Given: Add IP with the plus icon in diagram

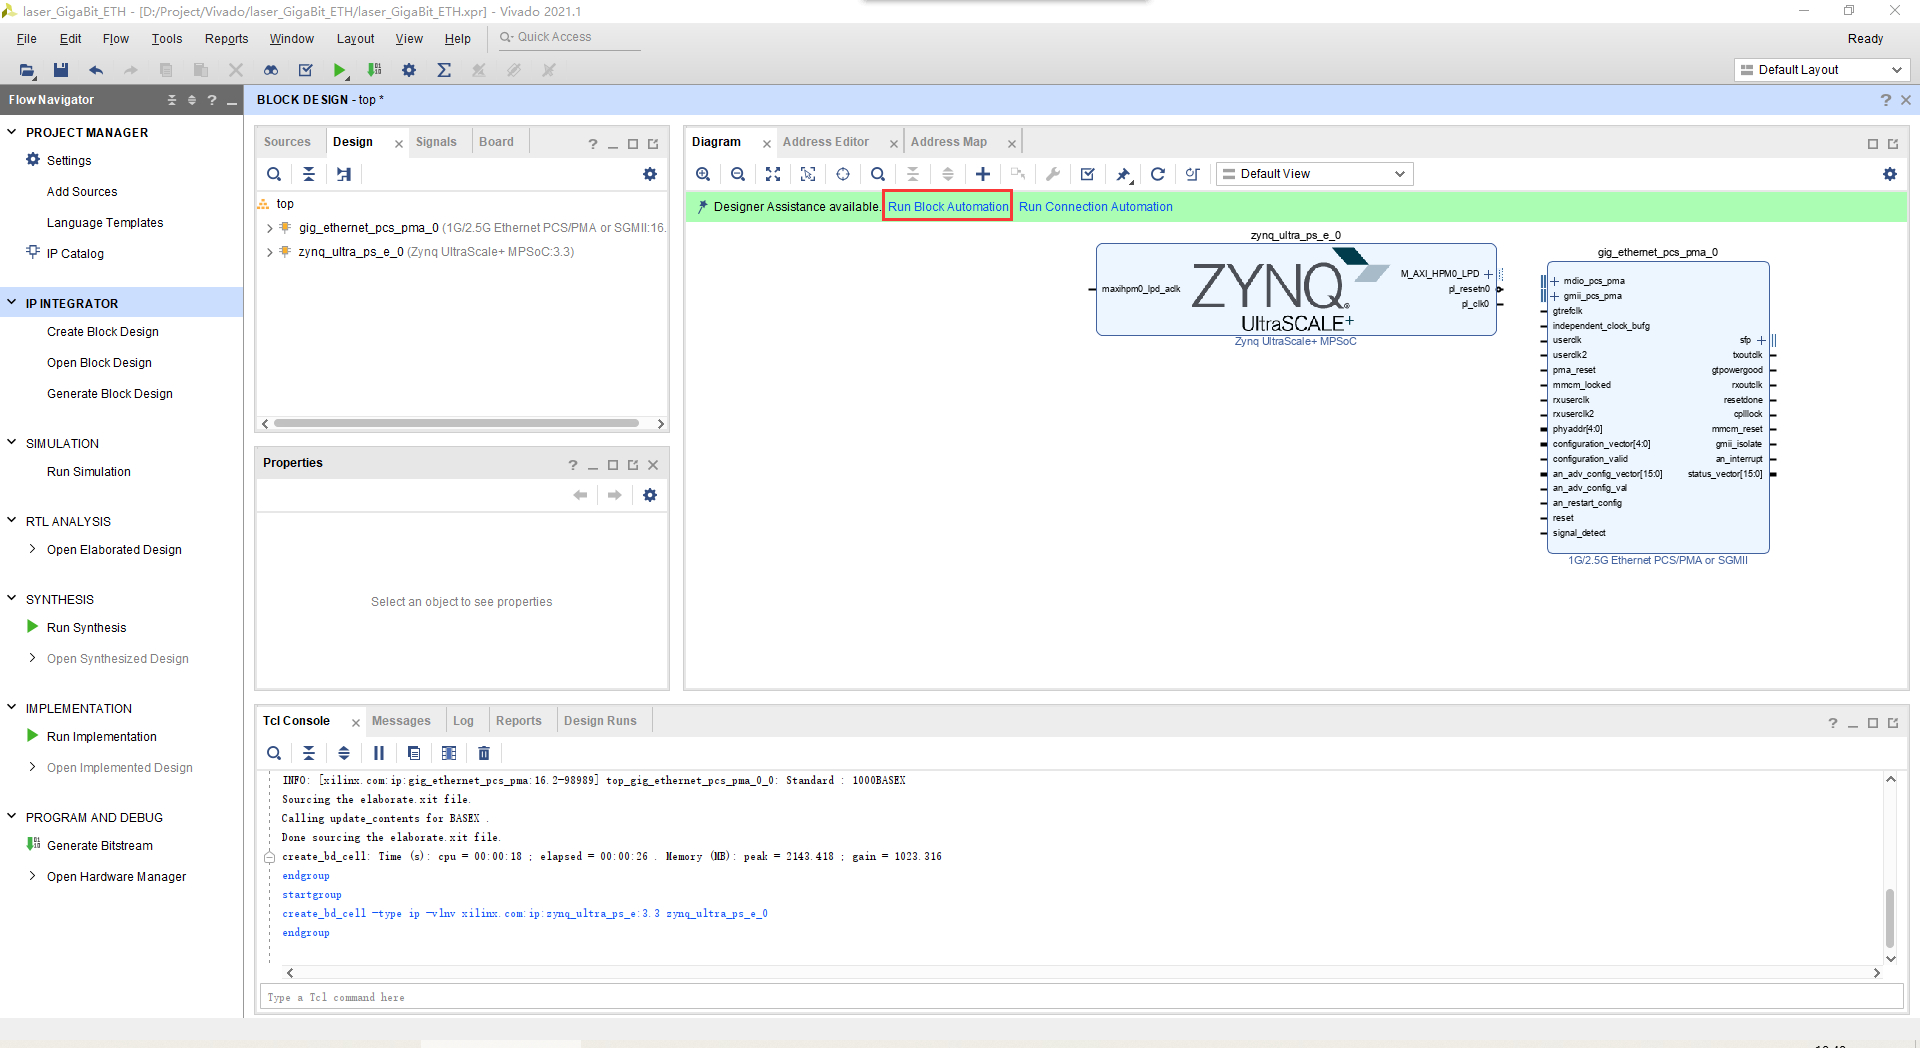Looking at the screenshot, I should pos(983,173).
